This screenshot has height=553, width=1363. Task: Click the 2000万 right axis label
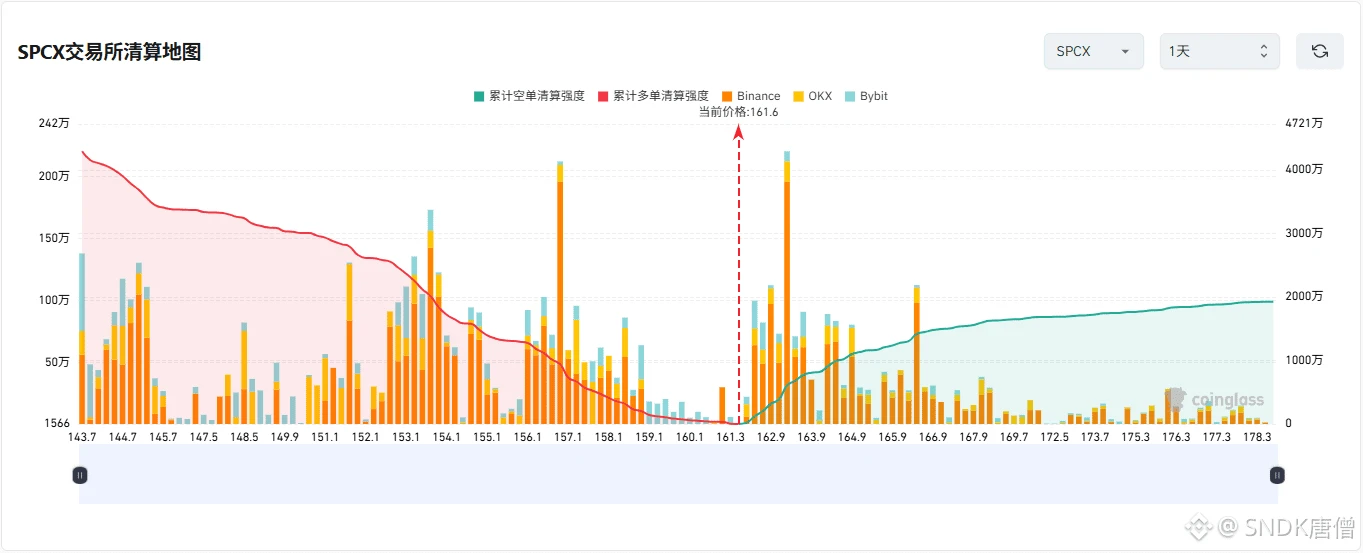pos(1304,296)
